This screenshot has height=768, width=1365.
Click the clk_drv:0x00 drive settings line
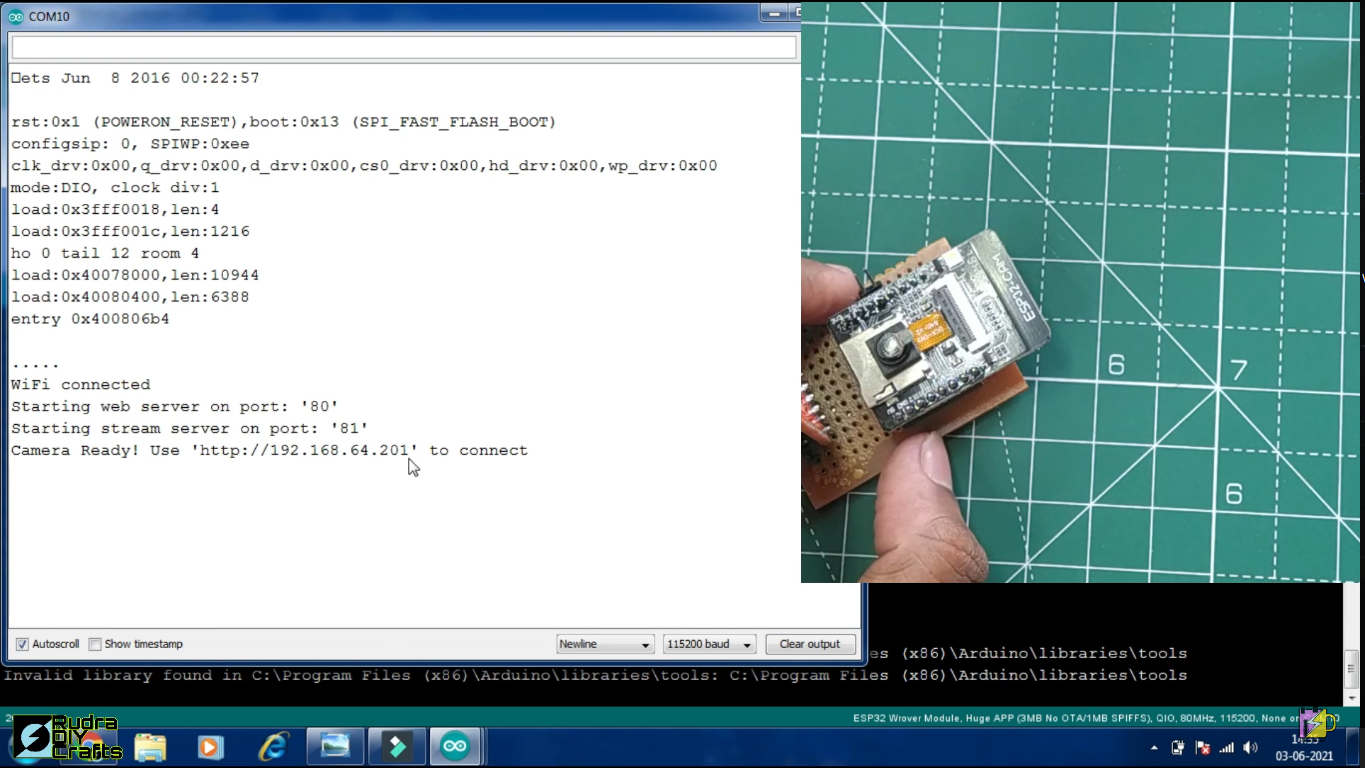(364, 166)
